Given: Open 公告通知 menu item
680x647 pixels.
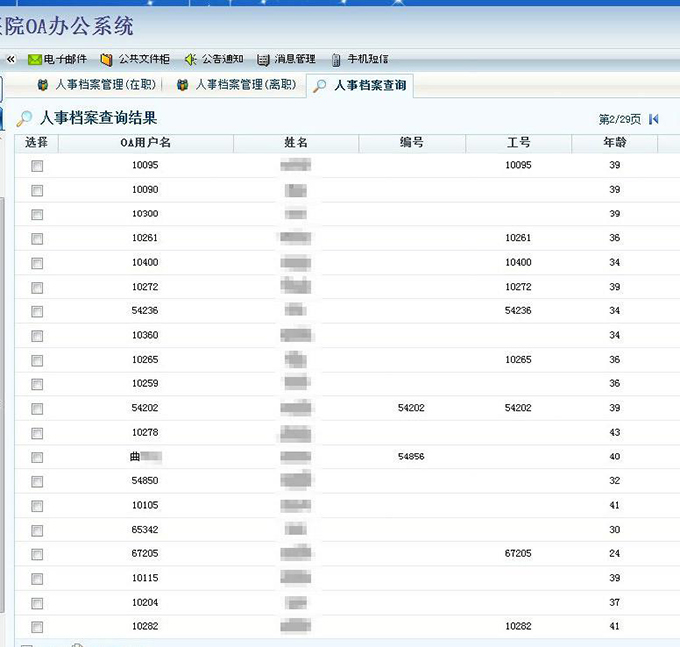Looking at the screenshot, I should click(x=222, y=59).
